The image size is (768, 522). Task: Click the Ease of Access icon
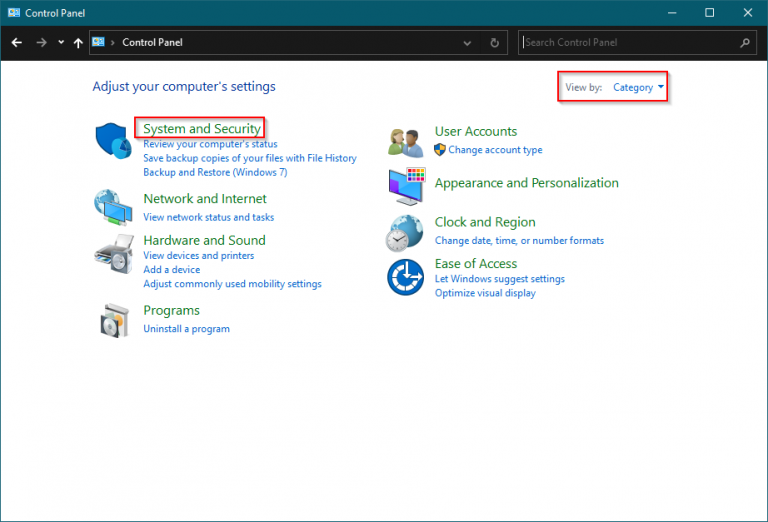[x=406, y=277]
